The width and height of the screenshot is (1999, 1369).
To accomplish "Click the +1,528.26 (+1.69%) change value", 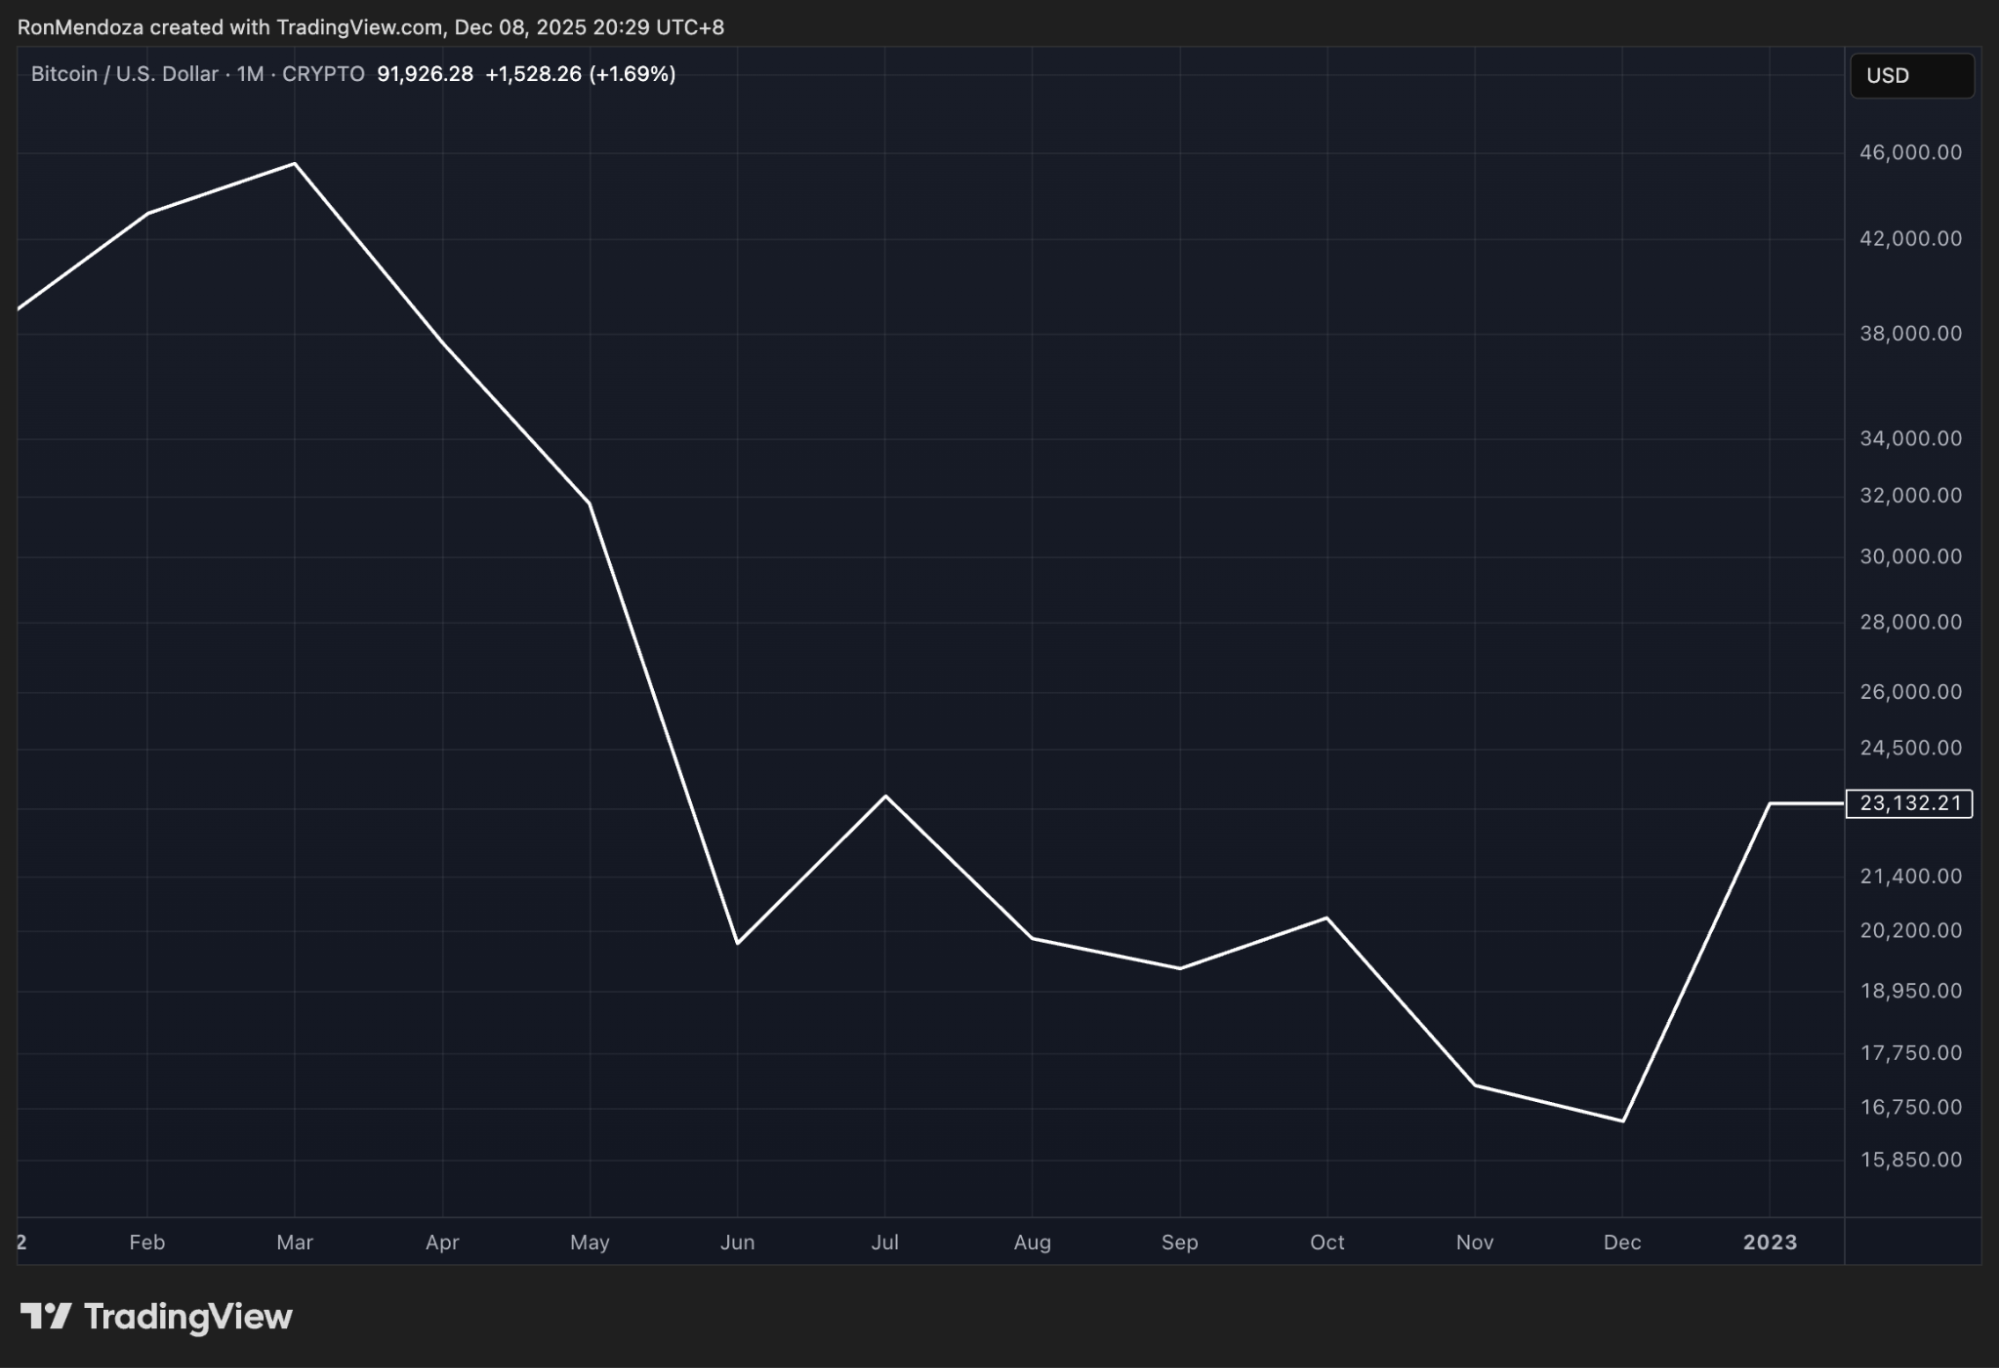I will (x=580, y=74).
